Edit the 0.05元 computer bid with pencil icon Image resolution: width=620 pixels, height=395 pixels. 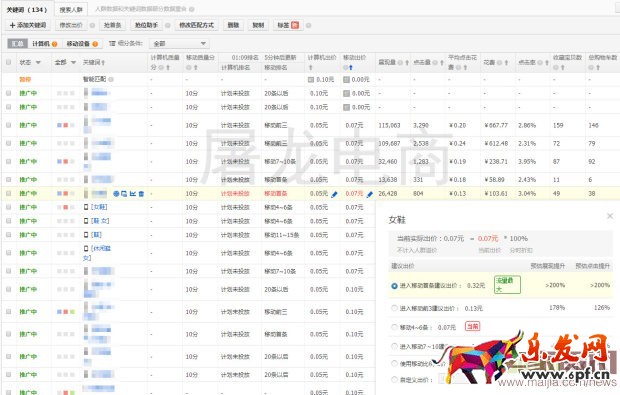[x=334, y=194]
